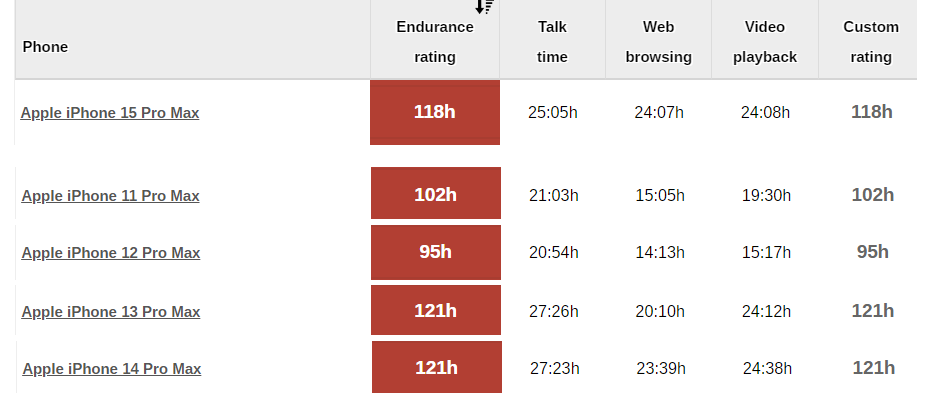This screenshot has width=925, height=411.
Task: Open Apple iPhone 11 Pro Max link
Action: click(110, 196)
